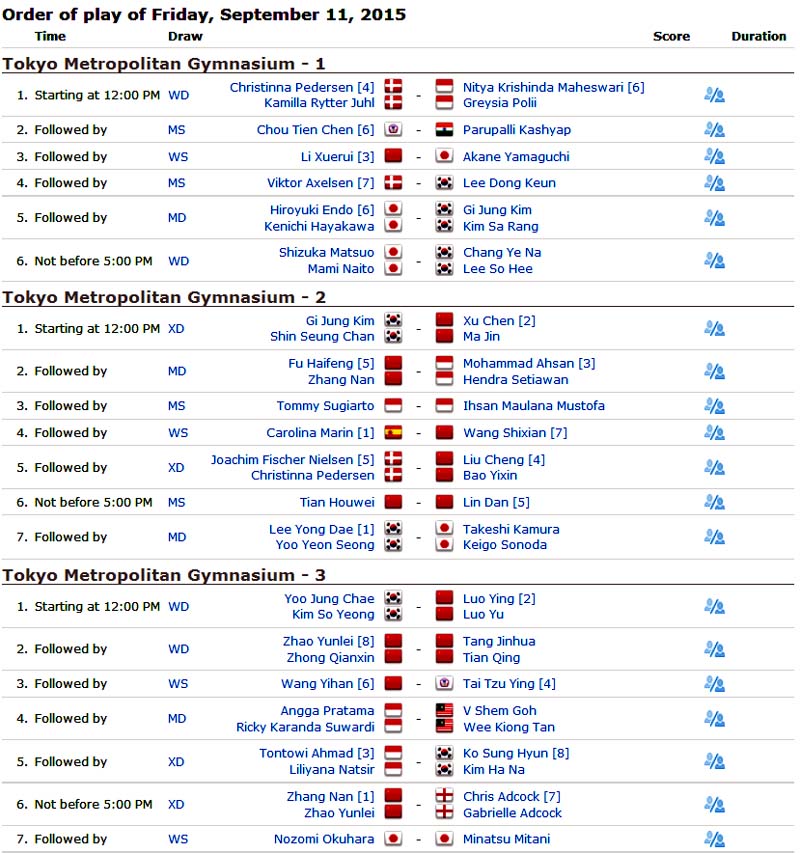This screenshot has width=800, height=853.
Task: Open head-to-head icon for Li Xuerui match
Action: pos(714,156)
